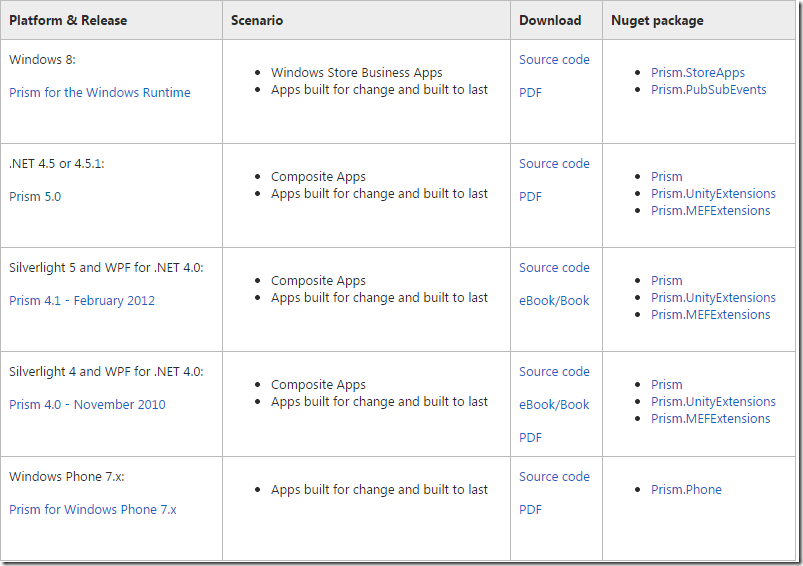Open Prism package in the Silverlight 4 row
The height and width of the screenshot is (566, 803).
[x=666, y=385]
